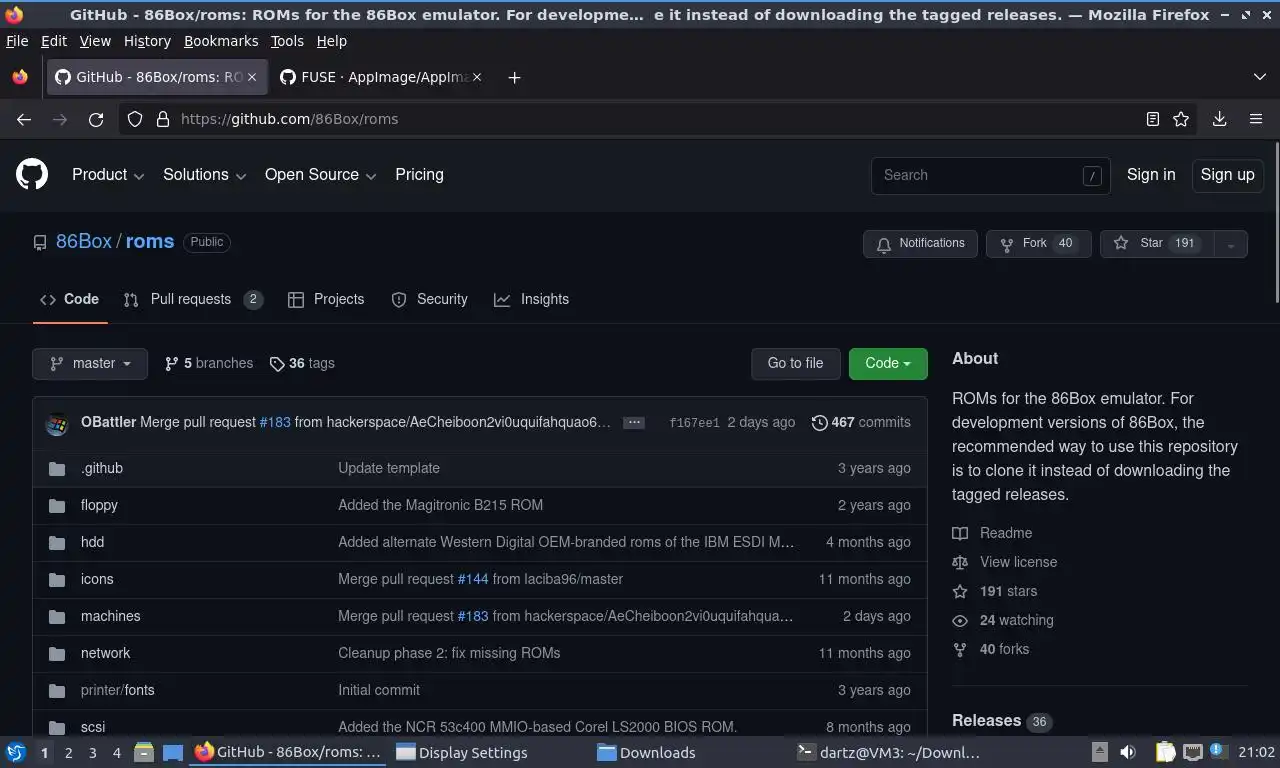The width and height of the screenshot is (1280, 768).
Task: Expand the Solutions navigation menu
Action: click(204, 175)
